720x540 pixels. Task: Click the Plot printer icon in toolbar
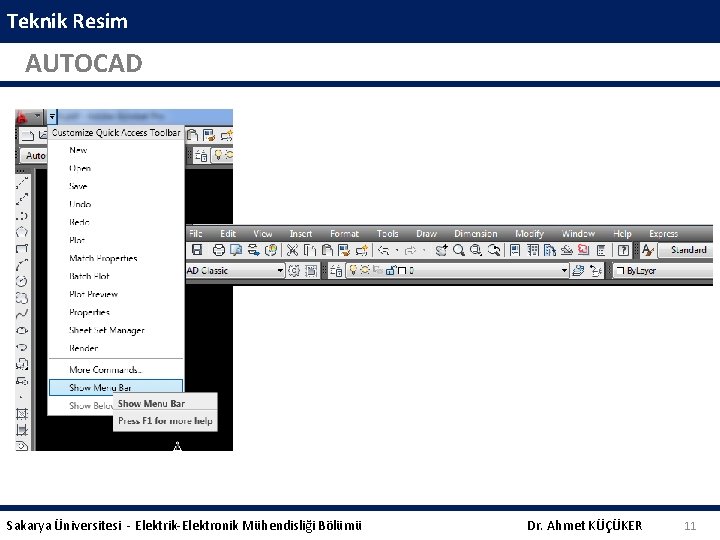tap(219, 250)
